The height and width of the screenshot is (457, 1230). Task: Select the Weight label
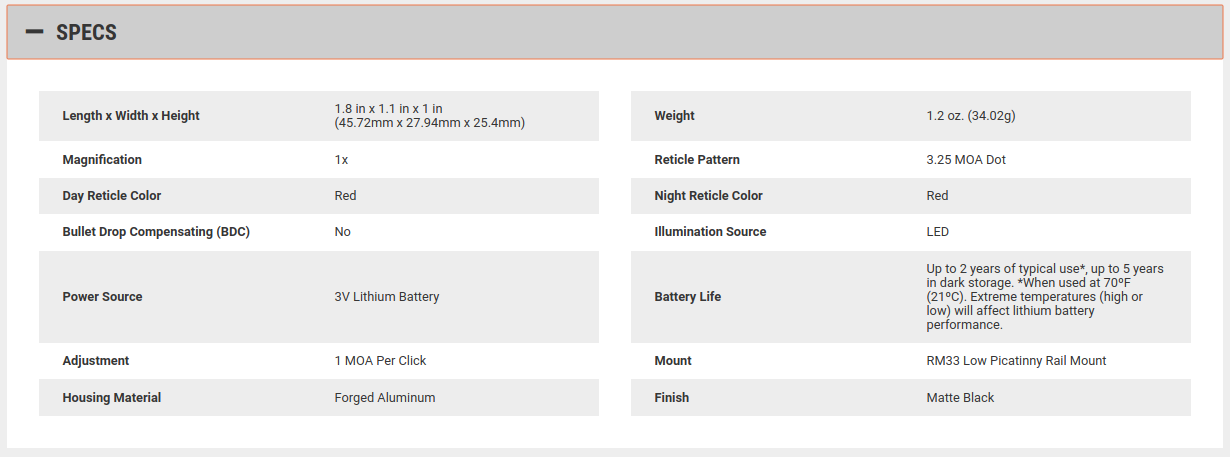click(x=674, y=116)
